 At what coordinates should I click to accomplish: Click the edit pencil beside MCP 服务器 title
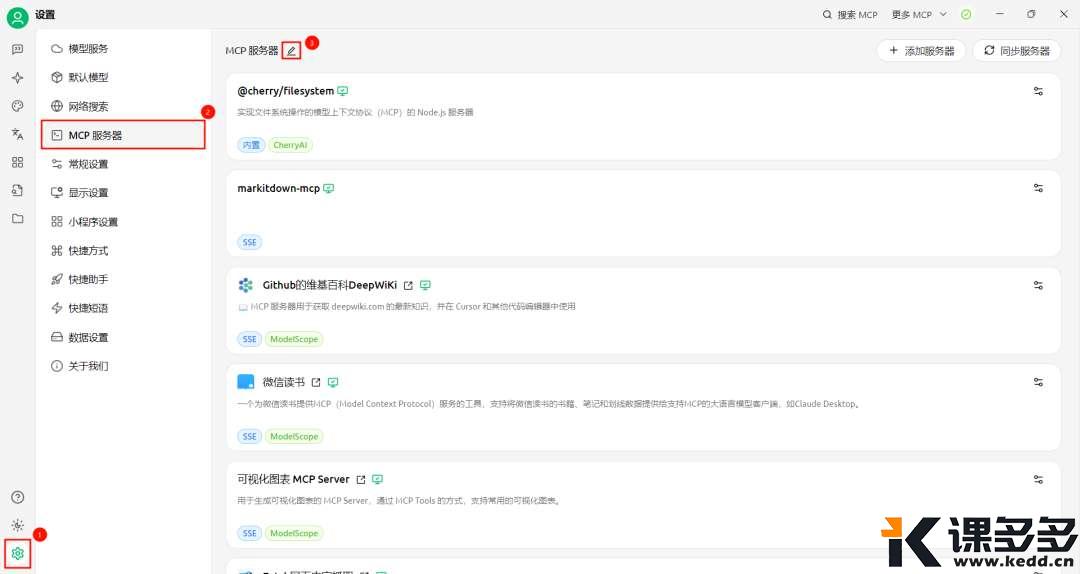click(x=291, y=51)
